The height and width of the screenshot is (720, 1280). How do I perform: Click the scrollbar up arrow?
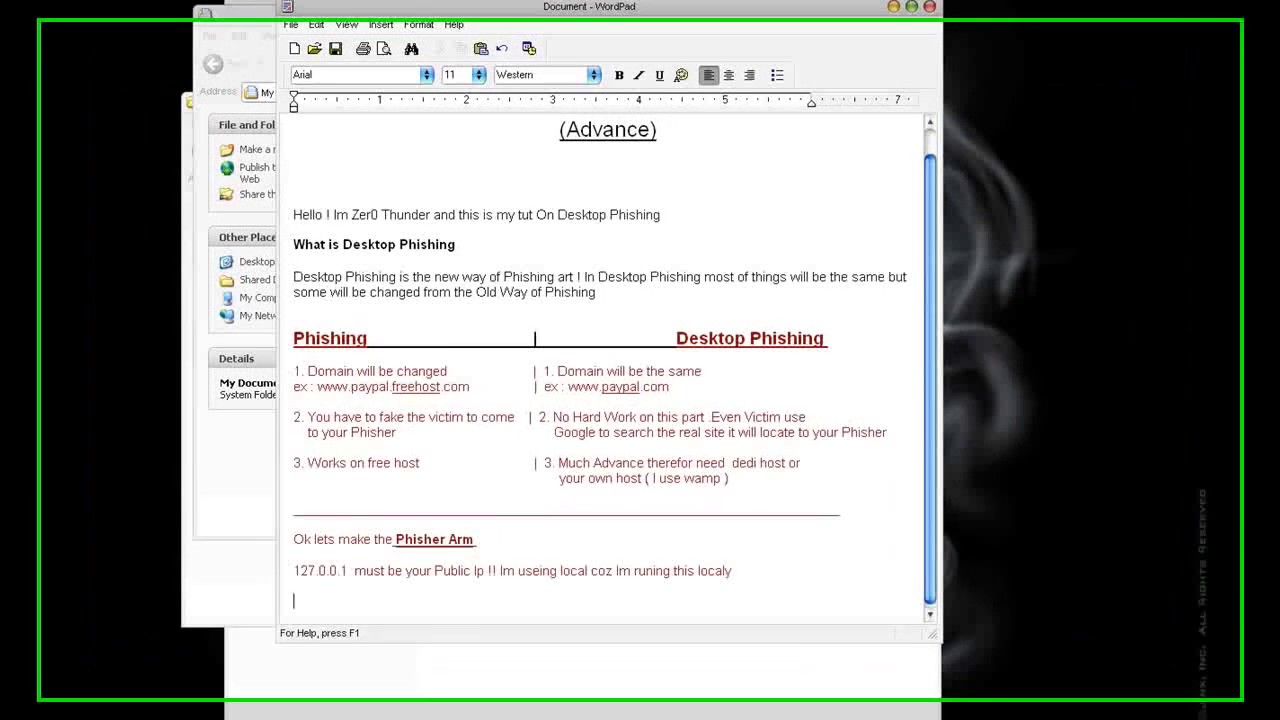930,122
